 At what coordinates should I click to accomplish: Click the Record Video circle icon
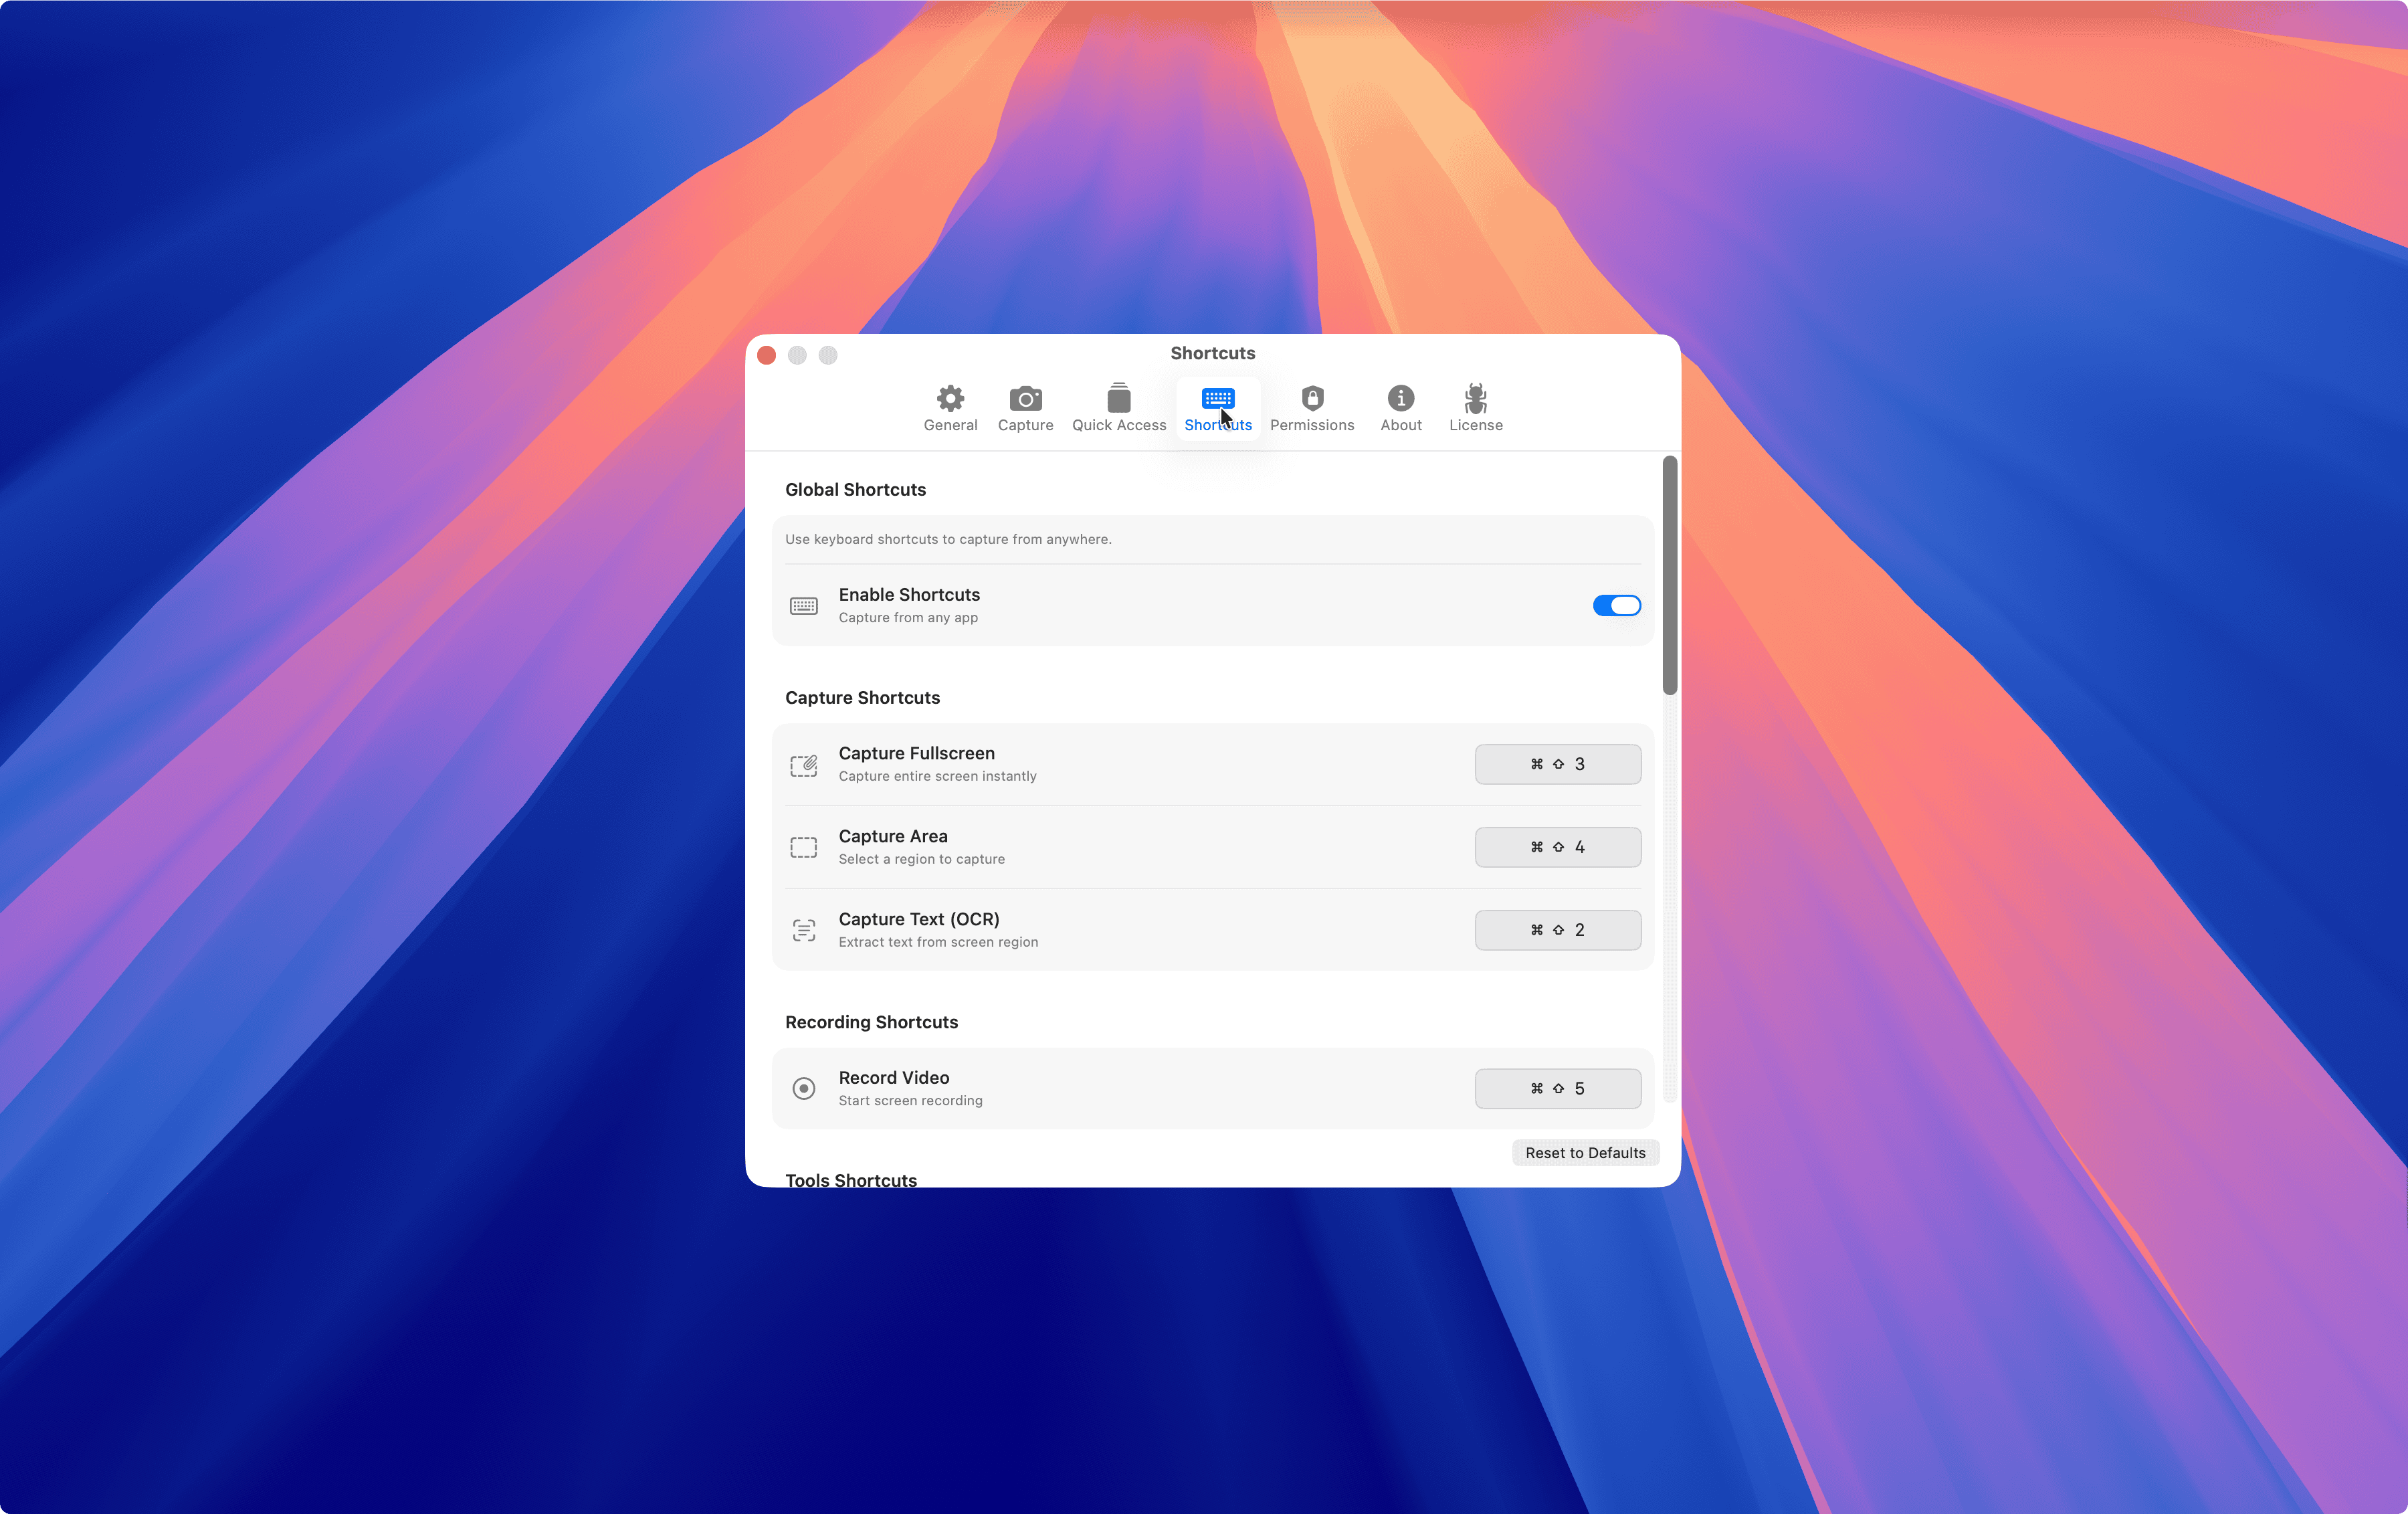tap(803, 1088)
